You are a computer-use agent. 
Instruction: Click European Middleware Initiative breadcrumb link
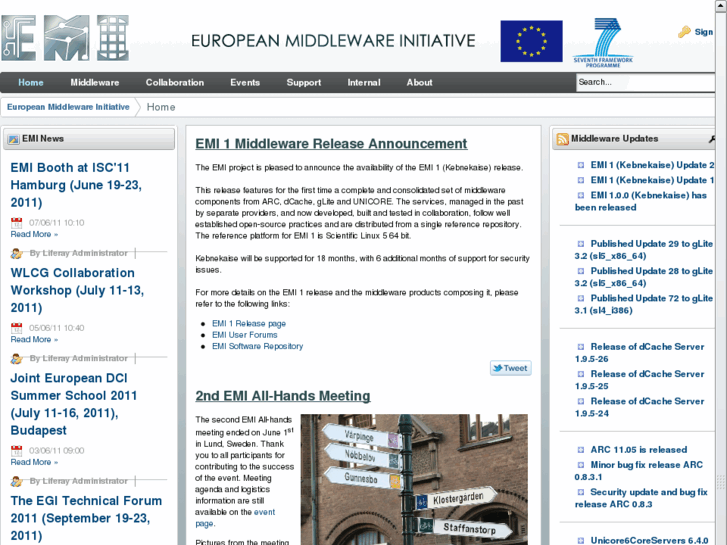pos(68,107)
